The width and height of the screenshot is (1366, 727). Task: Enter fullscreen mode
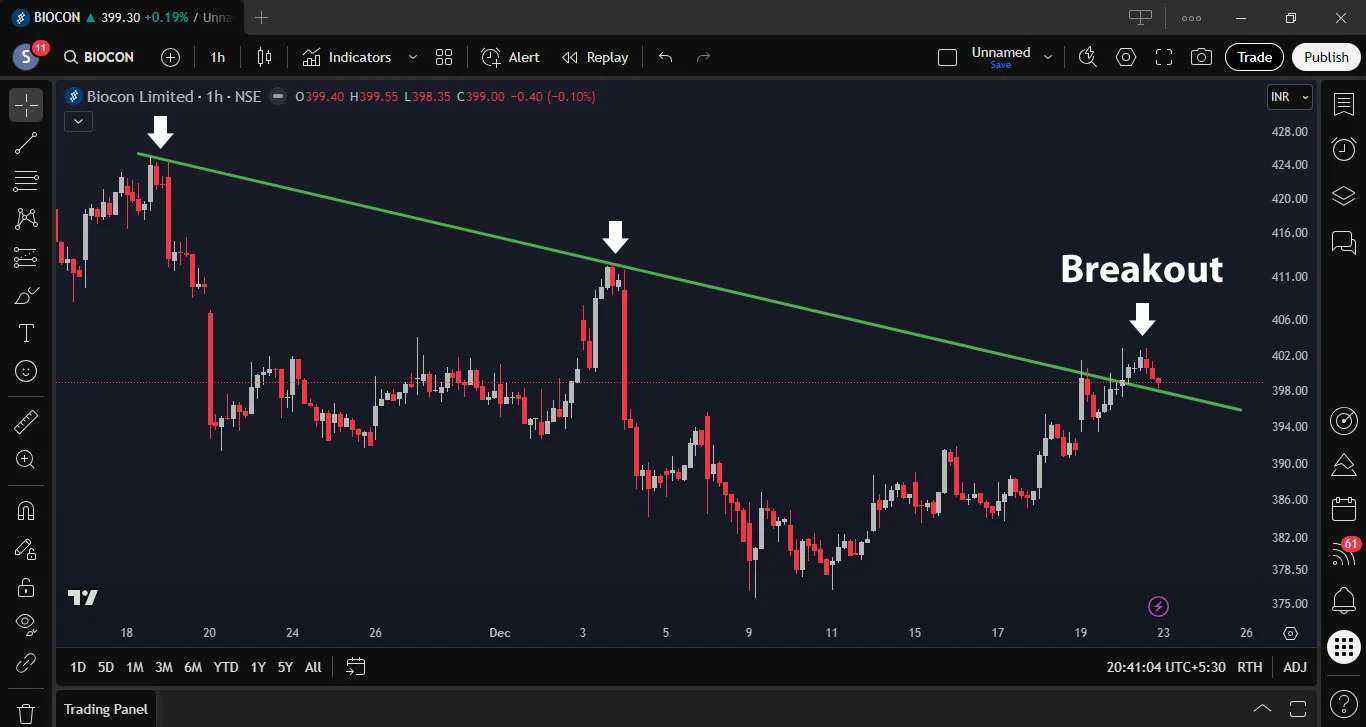(x=1164, y=57)
